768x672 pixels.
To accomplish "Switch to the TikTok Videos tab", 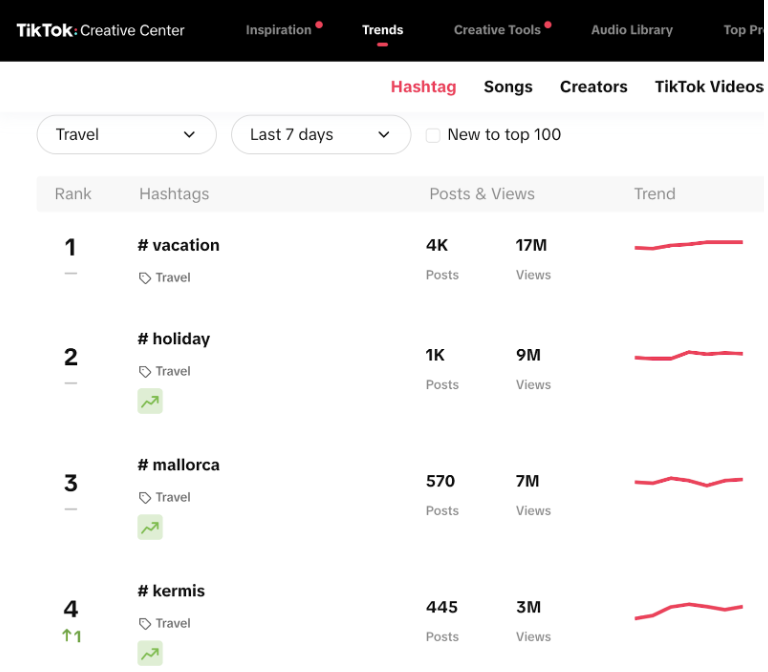I will tap(709, 87).
